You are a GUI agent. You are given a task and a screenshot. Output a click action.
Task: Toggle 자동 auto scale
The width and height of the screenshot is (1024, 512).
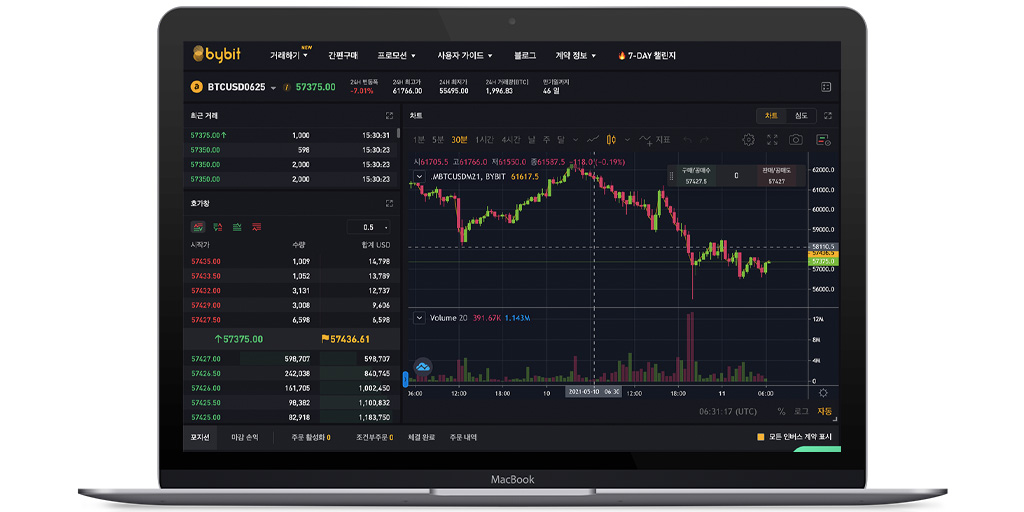825,411
